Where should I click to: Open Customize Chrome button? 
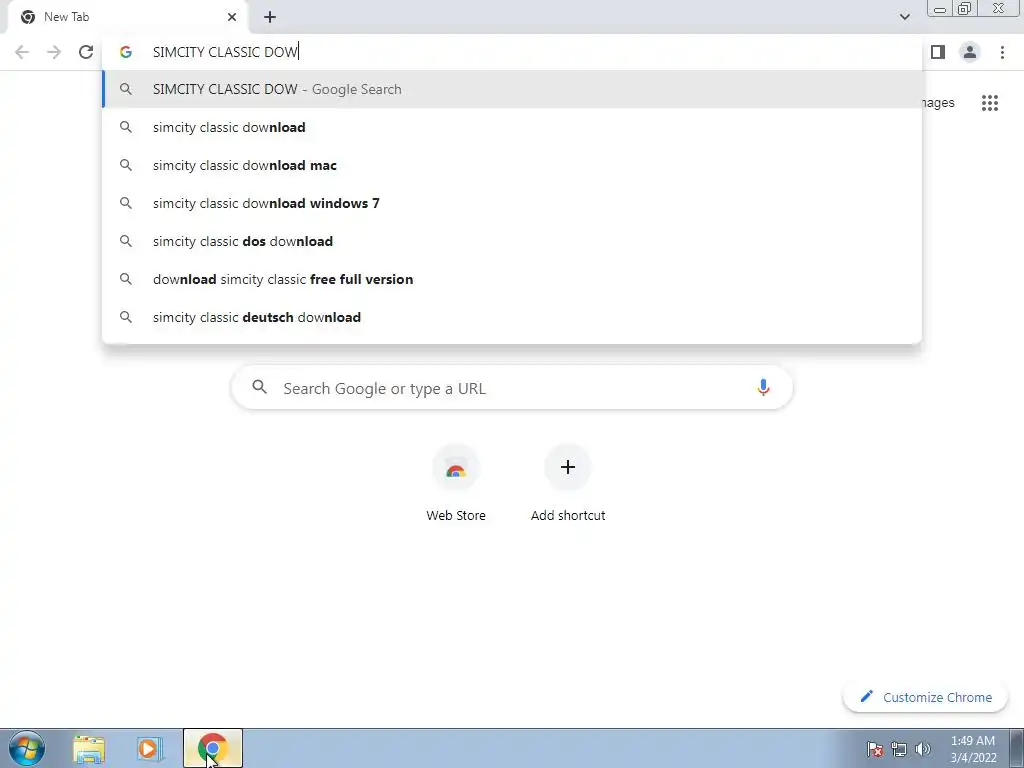click(x=926, y=697)
